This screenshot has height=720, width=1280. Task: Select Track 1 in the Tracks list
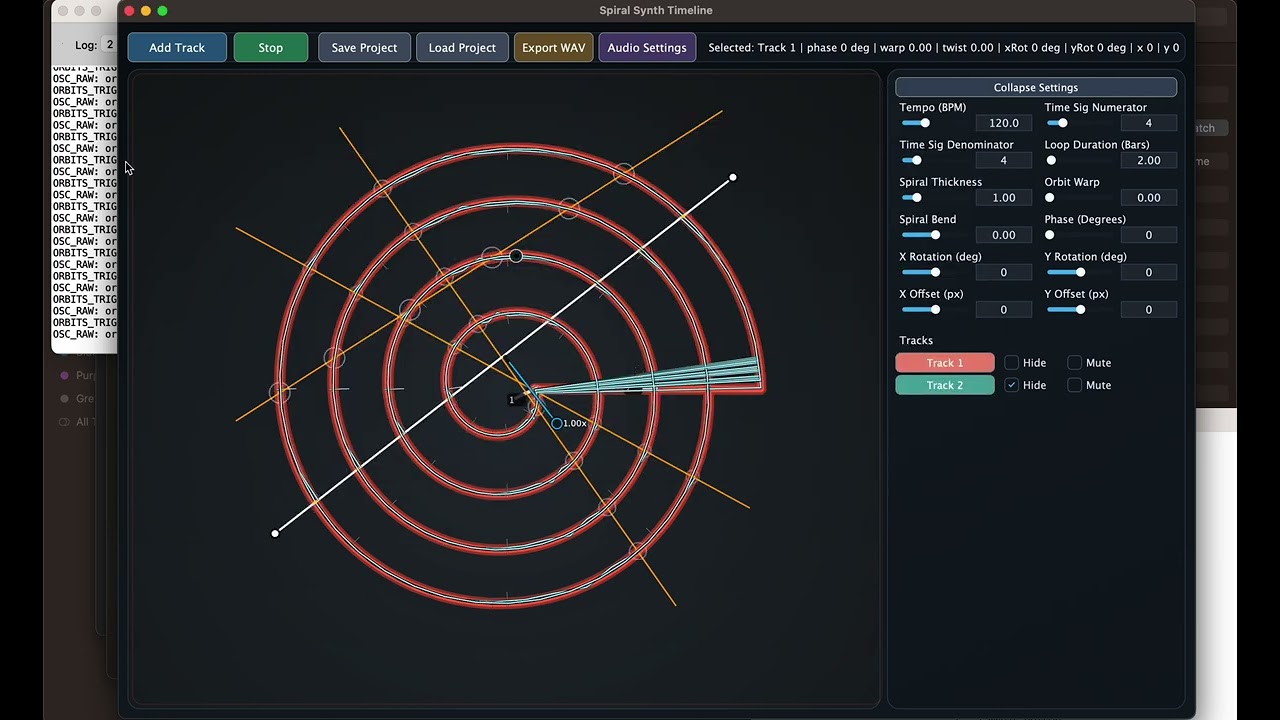point(945,363)
